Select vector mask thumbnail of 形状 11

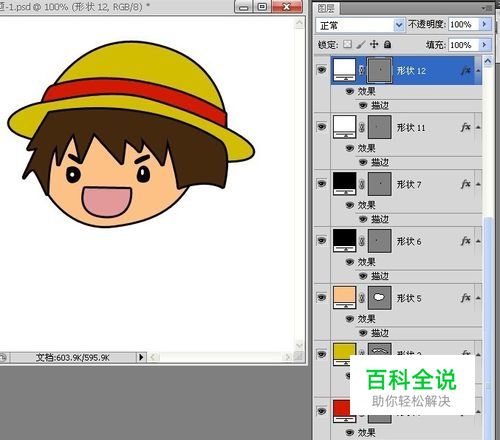tap(380, 127)
